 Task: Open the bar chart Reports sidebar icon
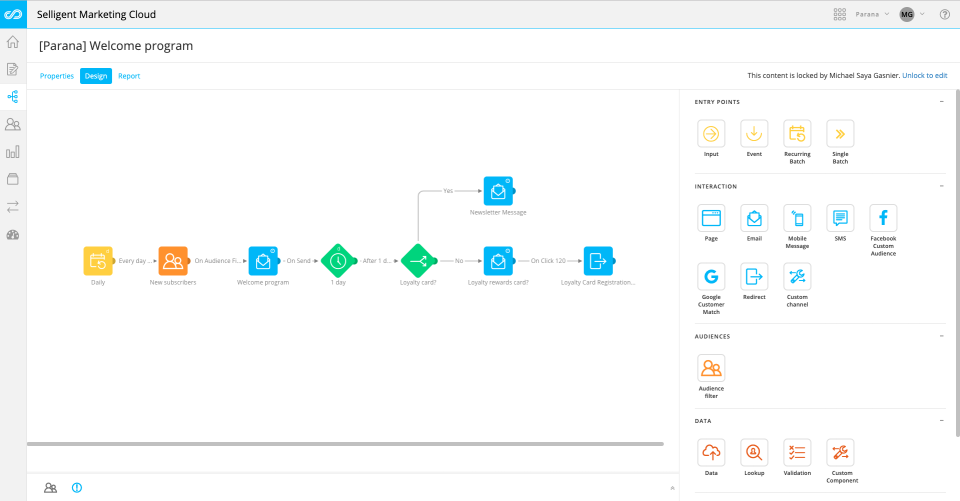pos(13,152)
